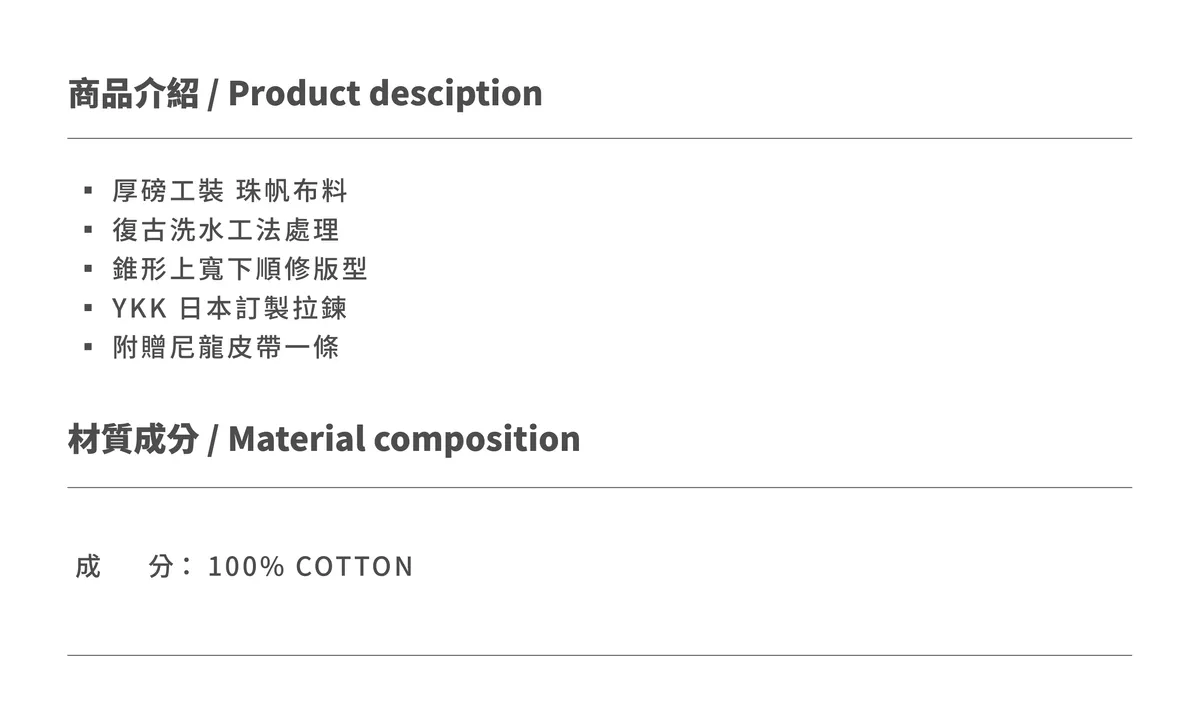Image resolution: width=1200 pixels, height=704 pixels.
Task: Click the bullet marker before YKK
Action: point(88,308)
